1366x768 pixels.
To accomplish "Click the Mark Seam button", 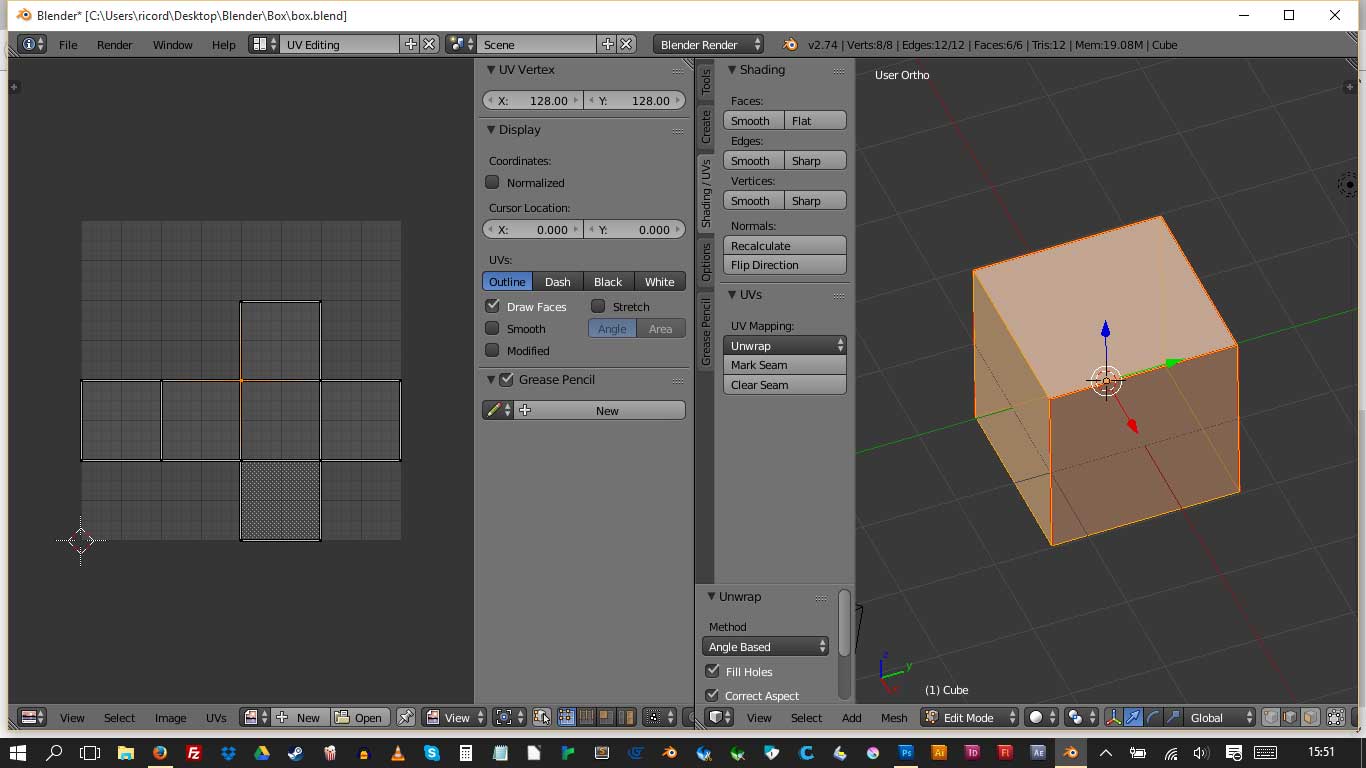I will pos(784,365).
